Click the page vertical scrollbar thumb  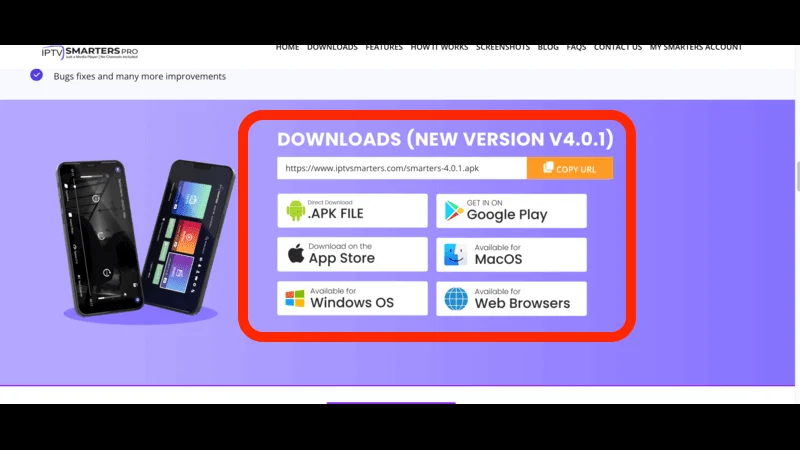coord(797,177)
